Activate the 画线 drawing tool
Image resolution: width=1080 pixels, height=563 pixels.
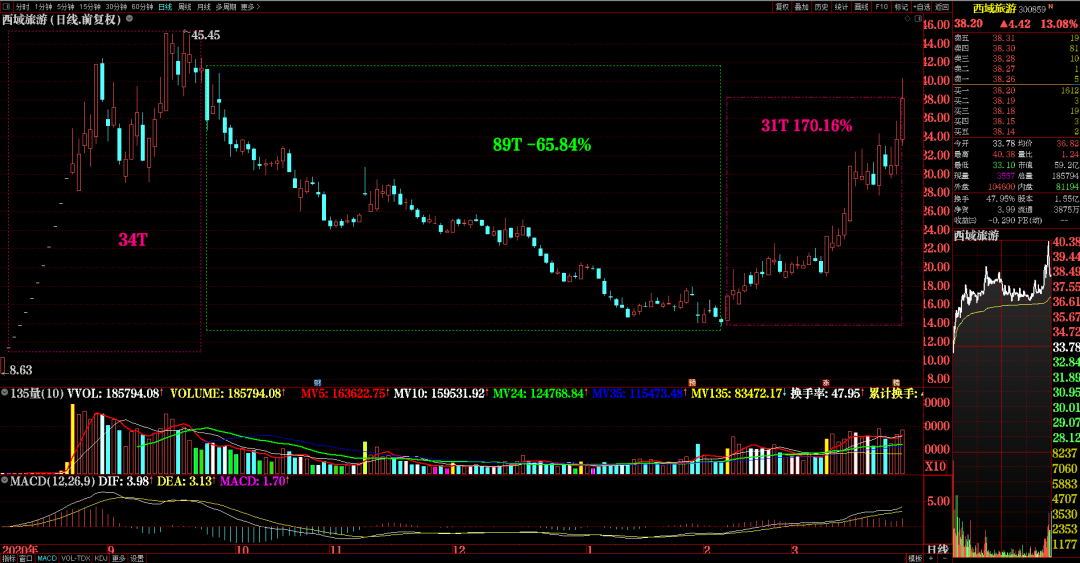862,7
